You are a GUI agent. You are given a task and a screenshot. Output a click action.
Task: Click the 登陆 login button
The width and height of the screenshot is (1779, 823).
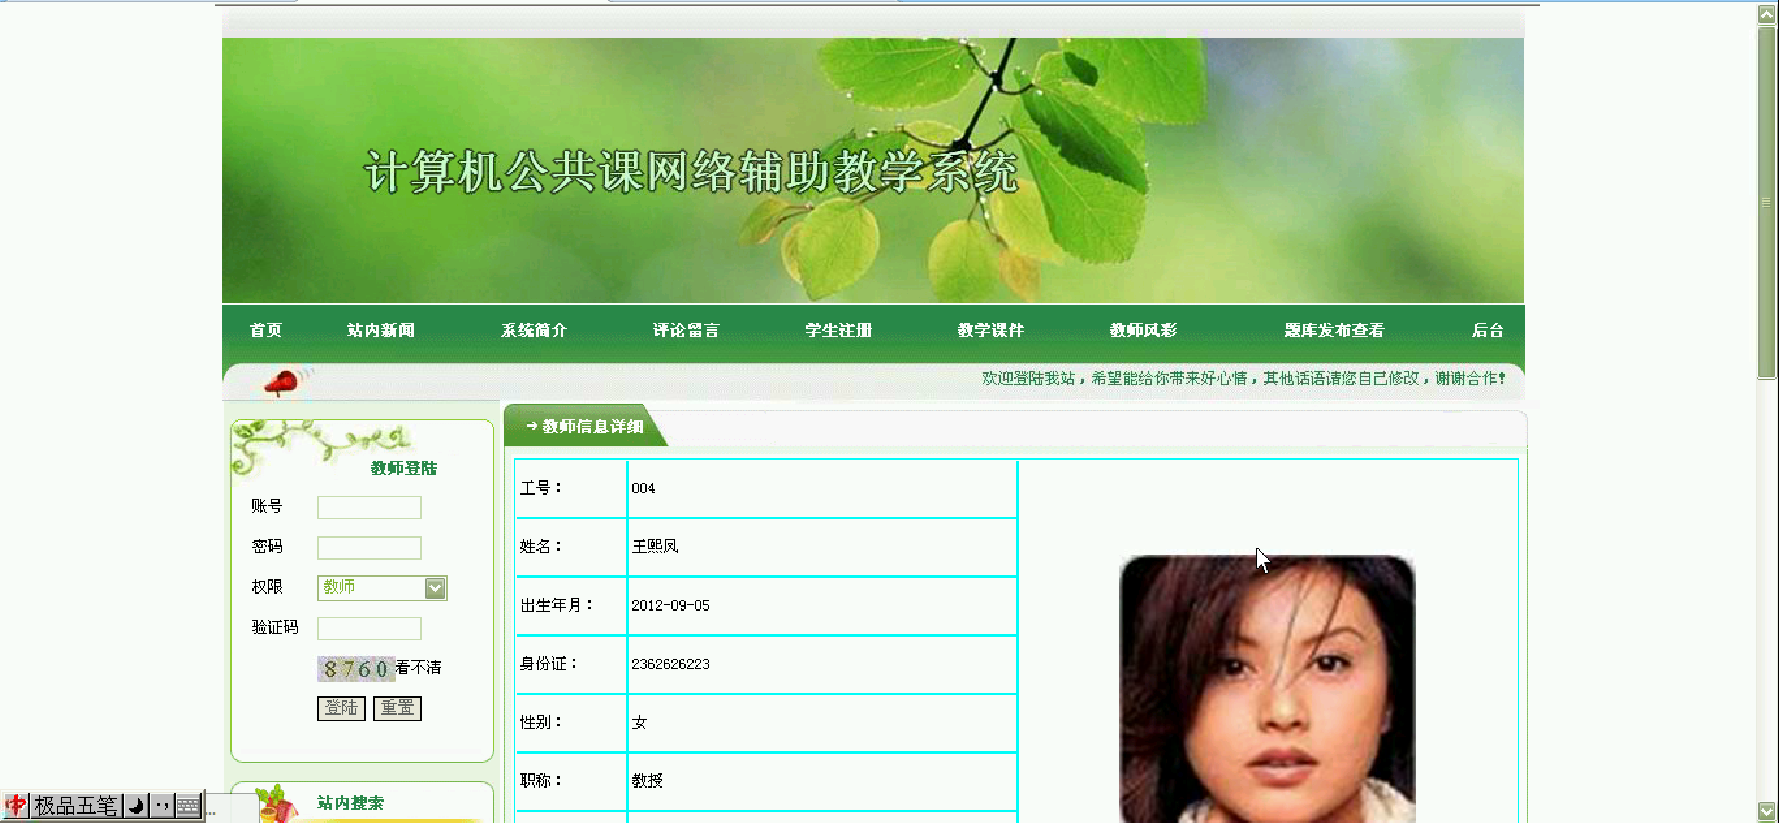click(341, 708)
